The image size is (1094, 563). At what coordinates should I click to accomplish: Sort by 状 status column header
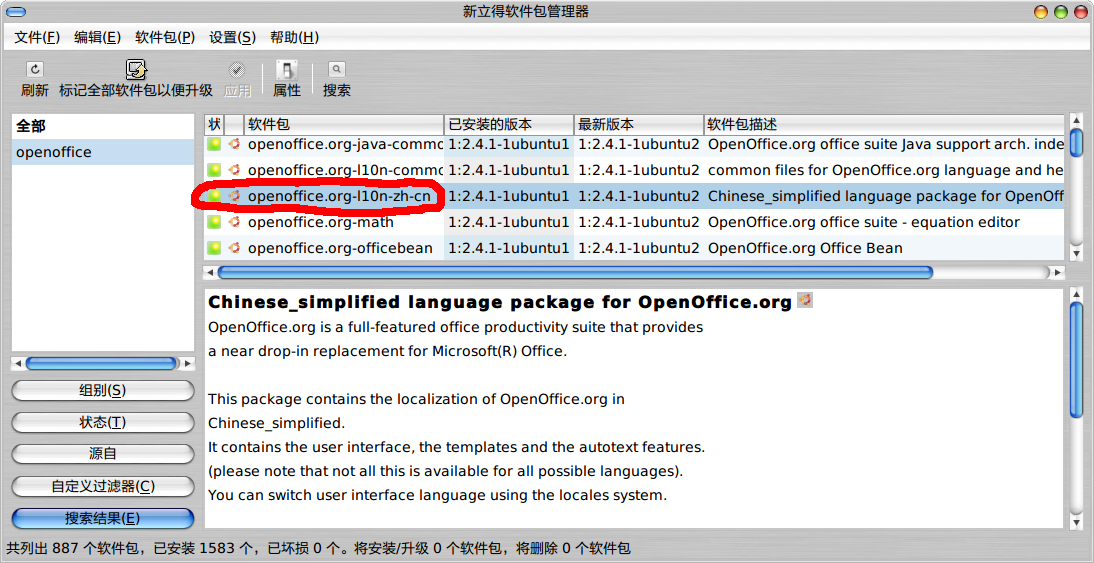(214, 125)
